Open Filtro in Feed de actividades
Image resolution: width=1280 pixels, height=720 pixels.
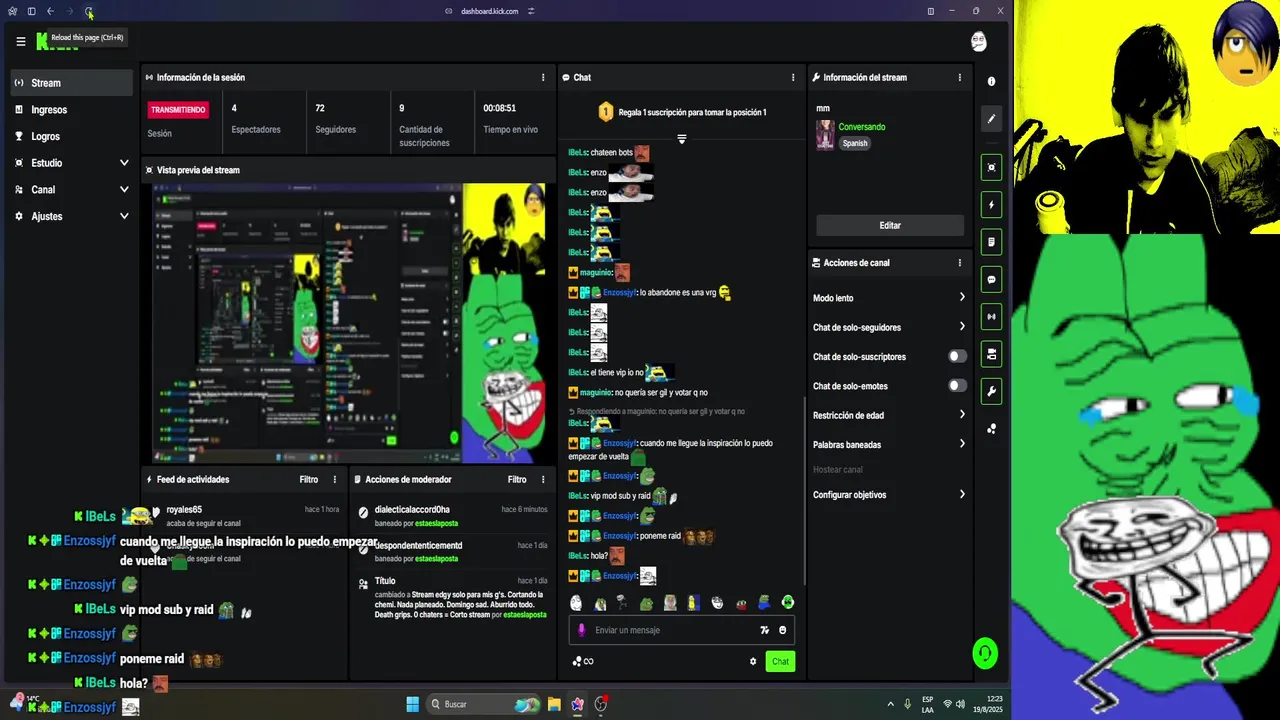tap(309, 479)
